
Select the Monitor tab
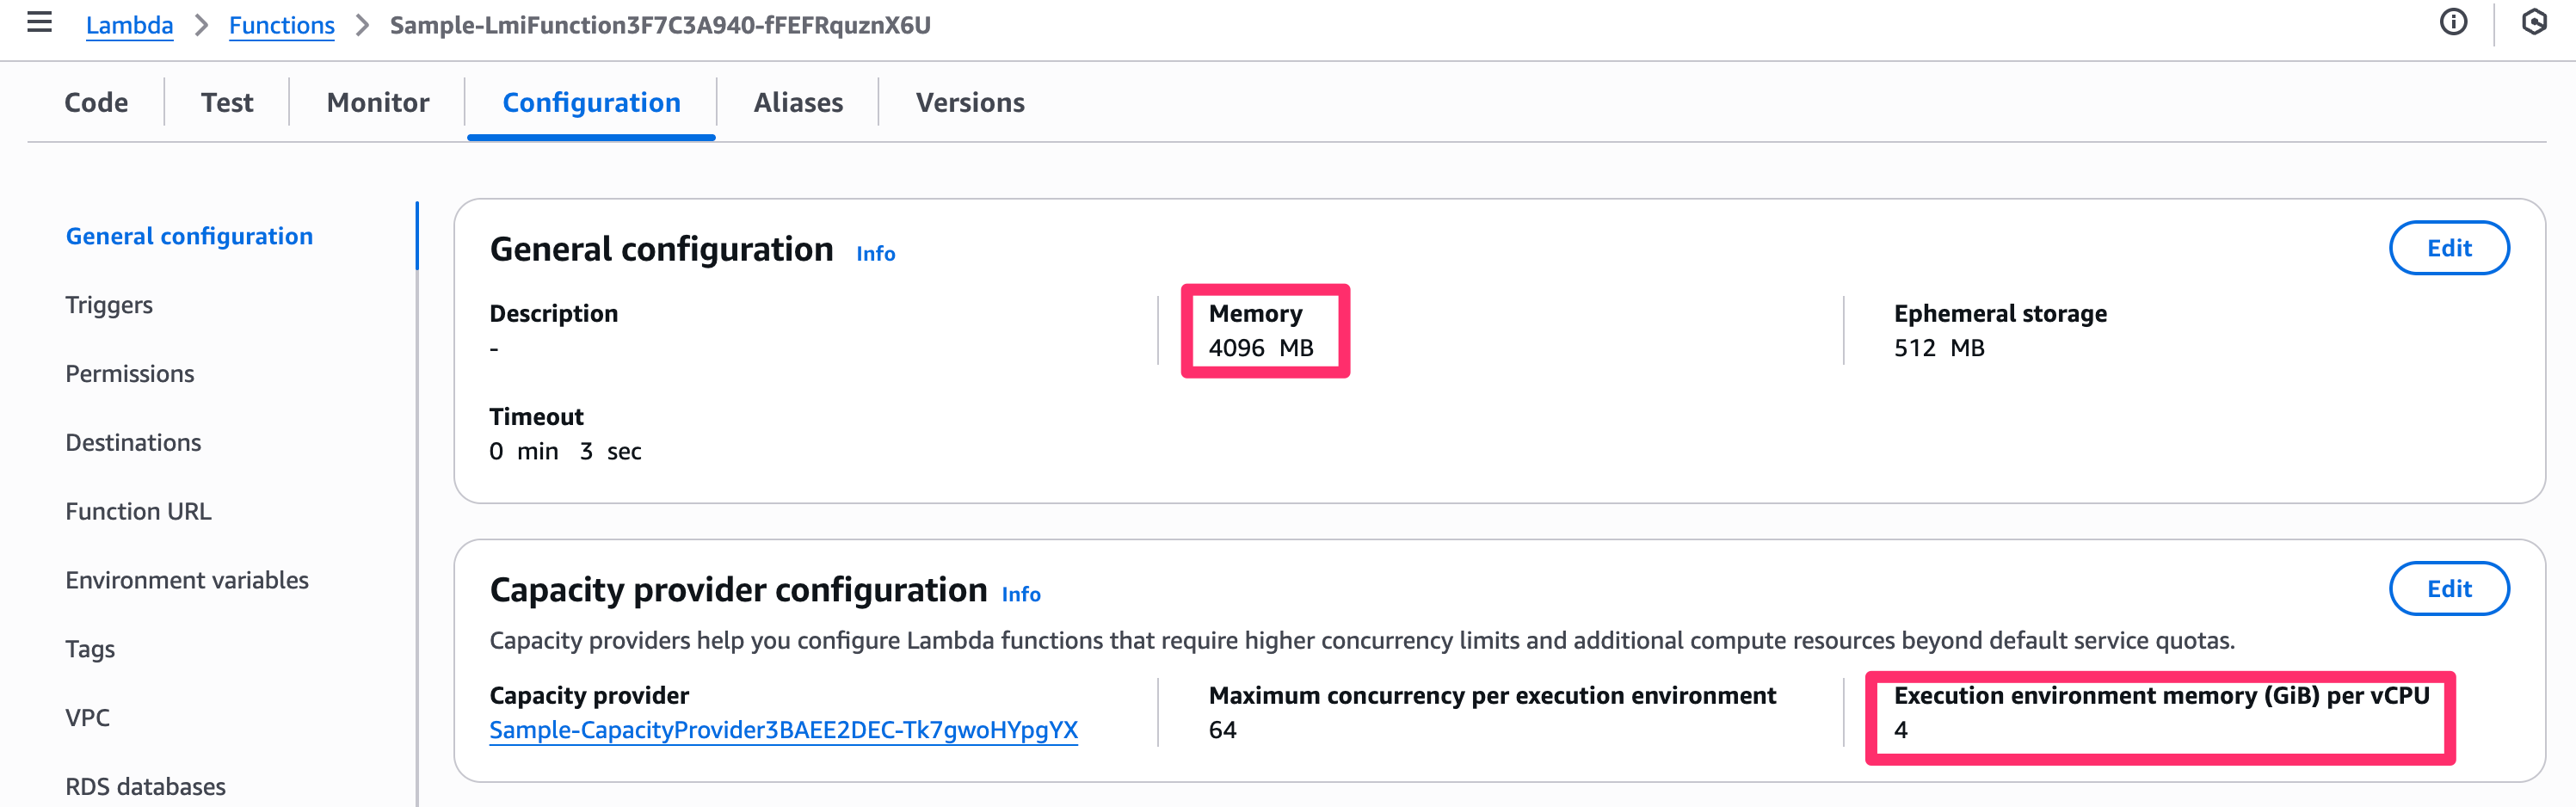(x=377, y=102)
